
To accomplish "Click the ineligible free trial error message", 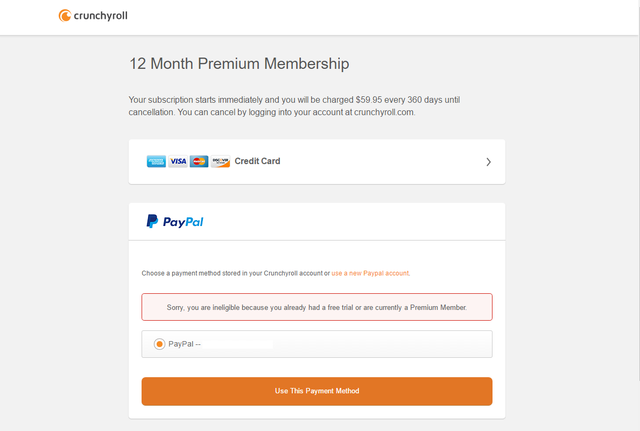I will click(316, 307).
